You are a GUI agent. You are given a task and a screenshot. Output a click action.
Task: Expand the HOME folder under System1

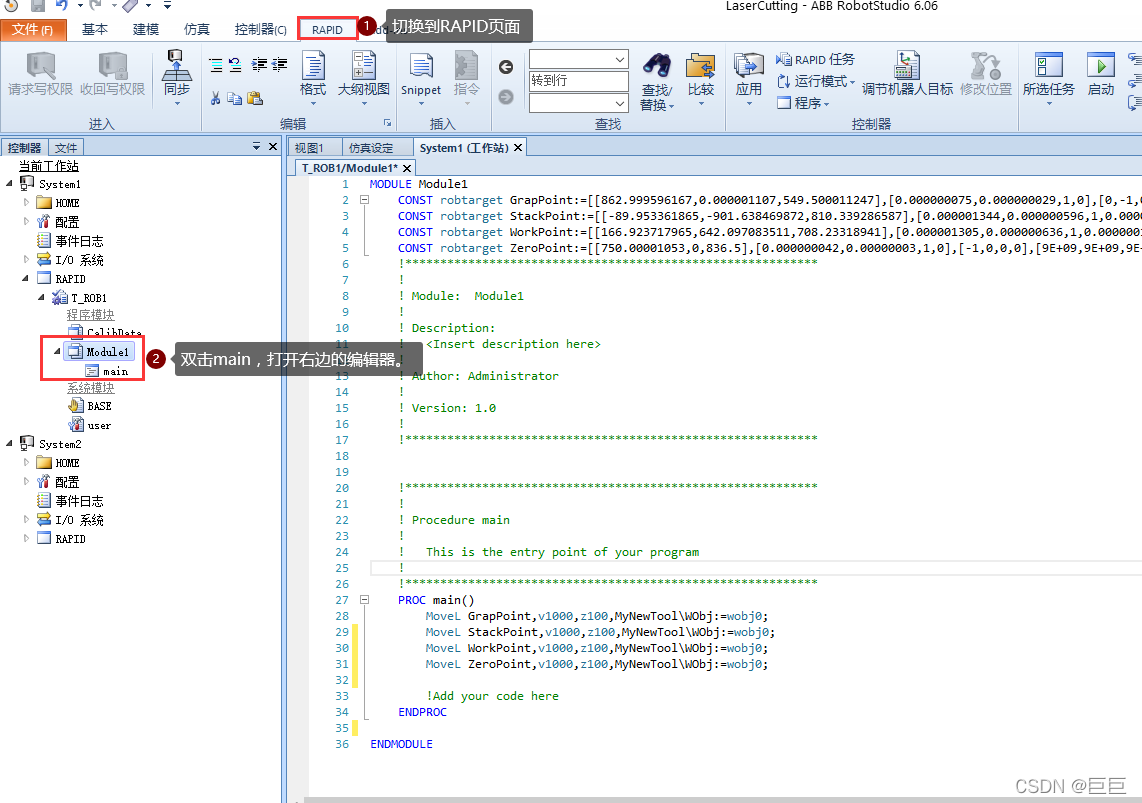27,202
